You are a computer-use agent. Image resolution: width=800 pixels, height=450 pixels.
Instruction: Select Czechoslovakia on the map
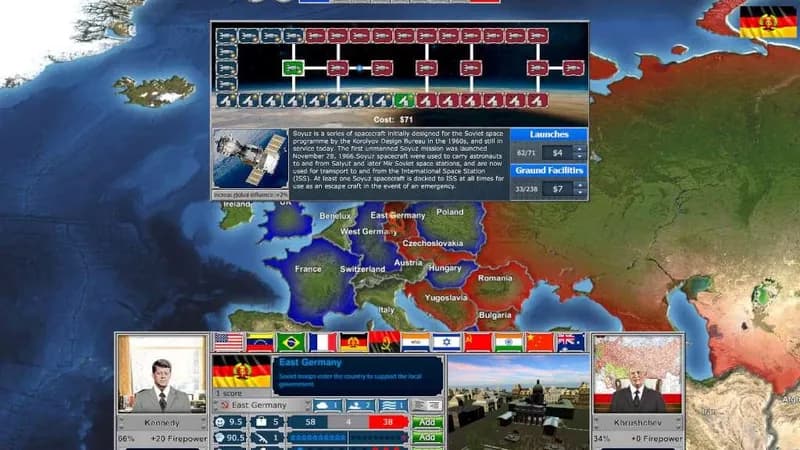(432, 243)
